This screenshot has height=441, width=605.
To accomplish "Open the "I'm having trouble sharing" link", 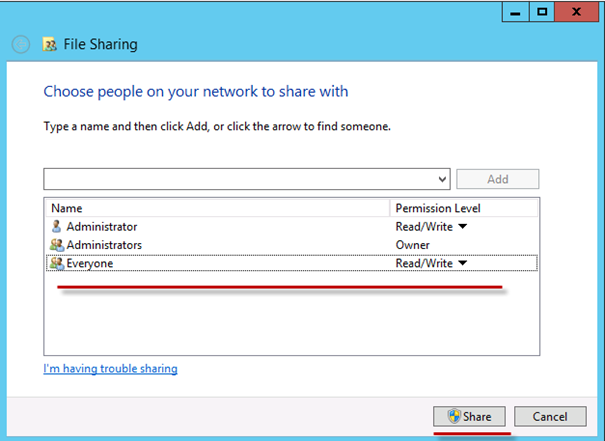I will point(110,369).
